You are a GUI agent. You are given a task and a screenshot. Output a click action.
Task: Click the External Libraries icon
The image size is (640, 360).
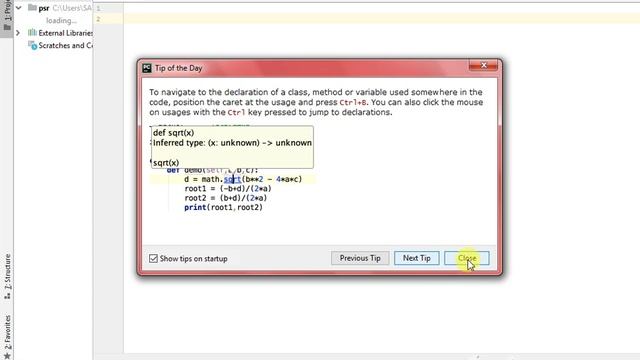tap(32, 32)
